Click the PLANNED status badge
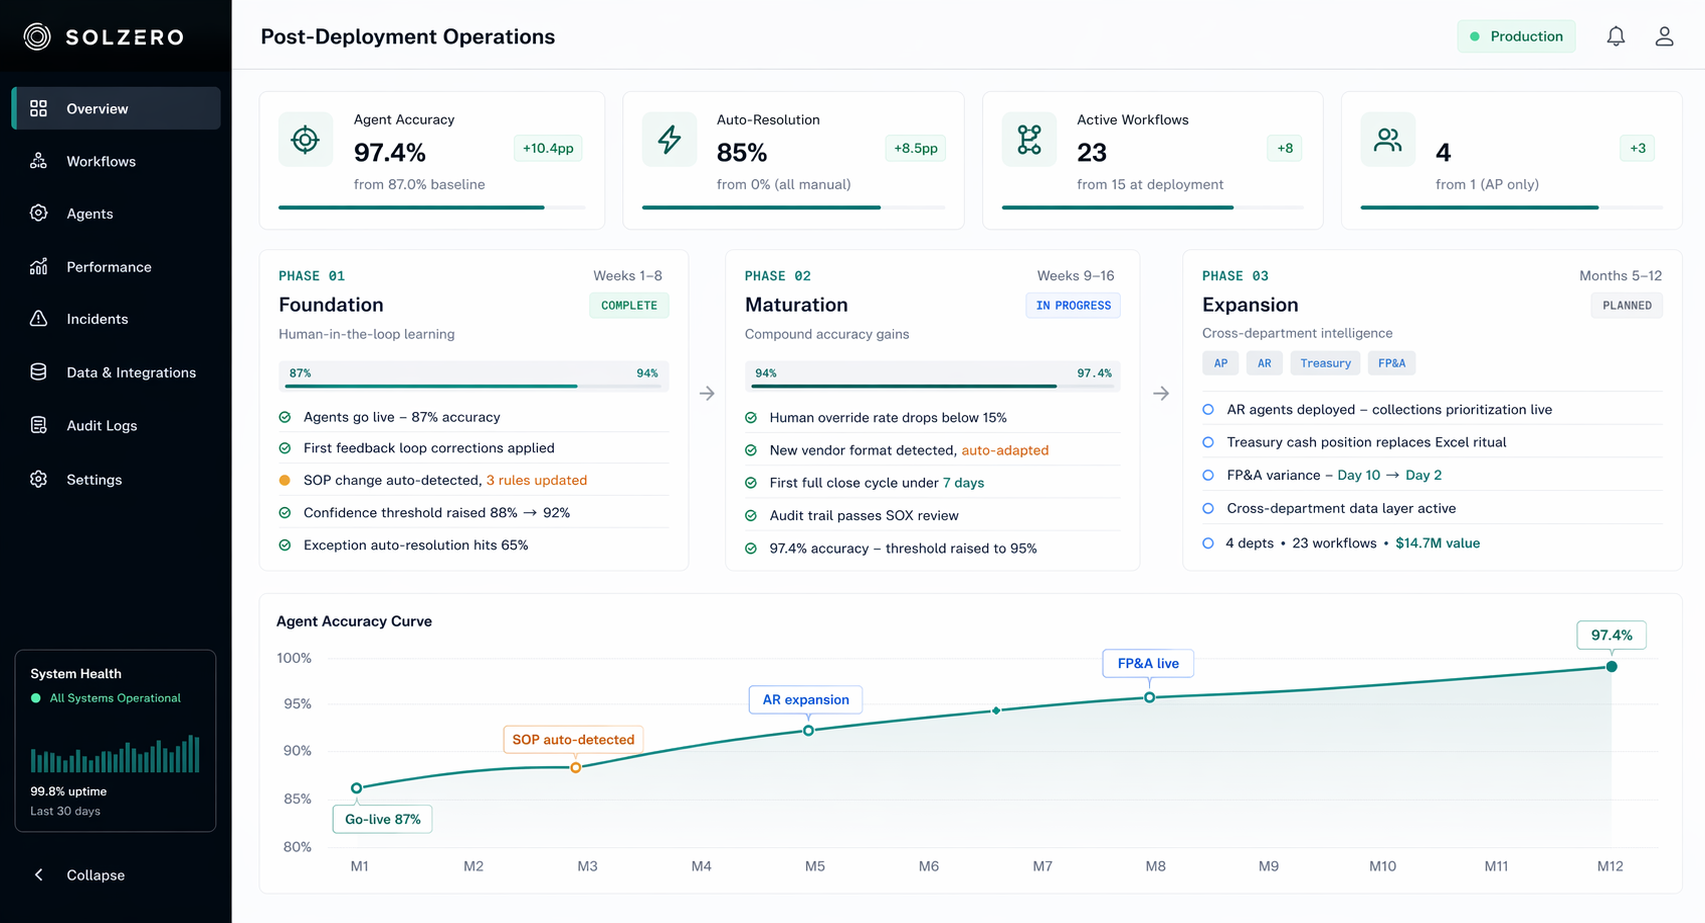Viewport: 1705px width, 923px height. (x=1627, y=305)
